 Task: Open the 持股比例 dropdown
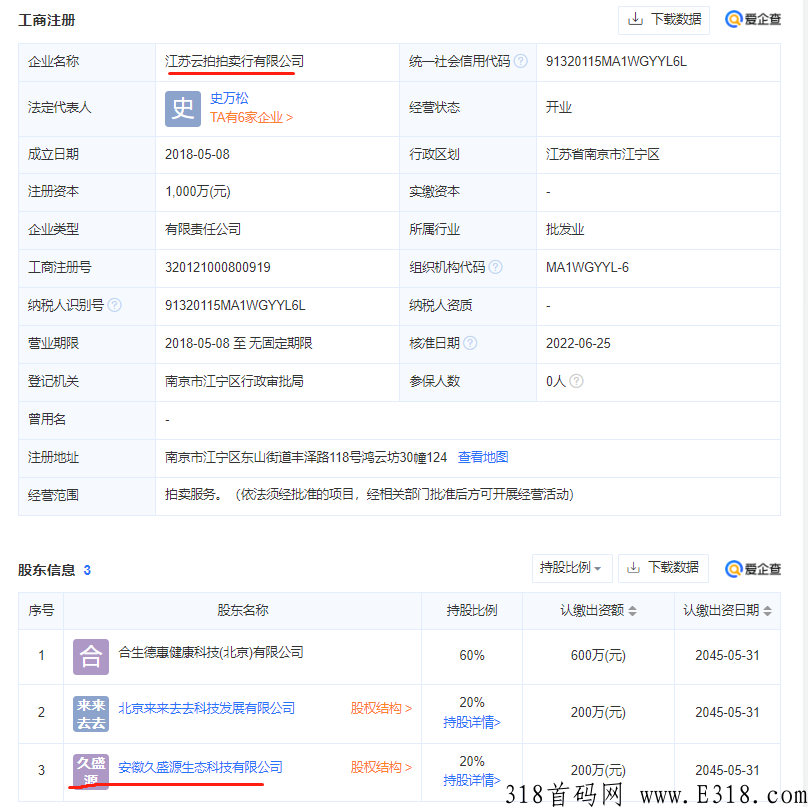[571, 568]
